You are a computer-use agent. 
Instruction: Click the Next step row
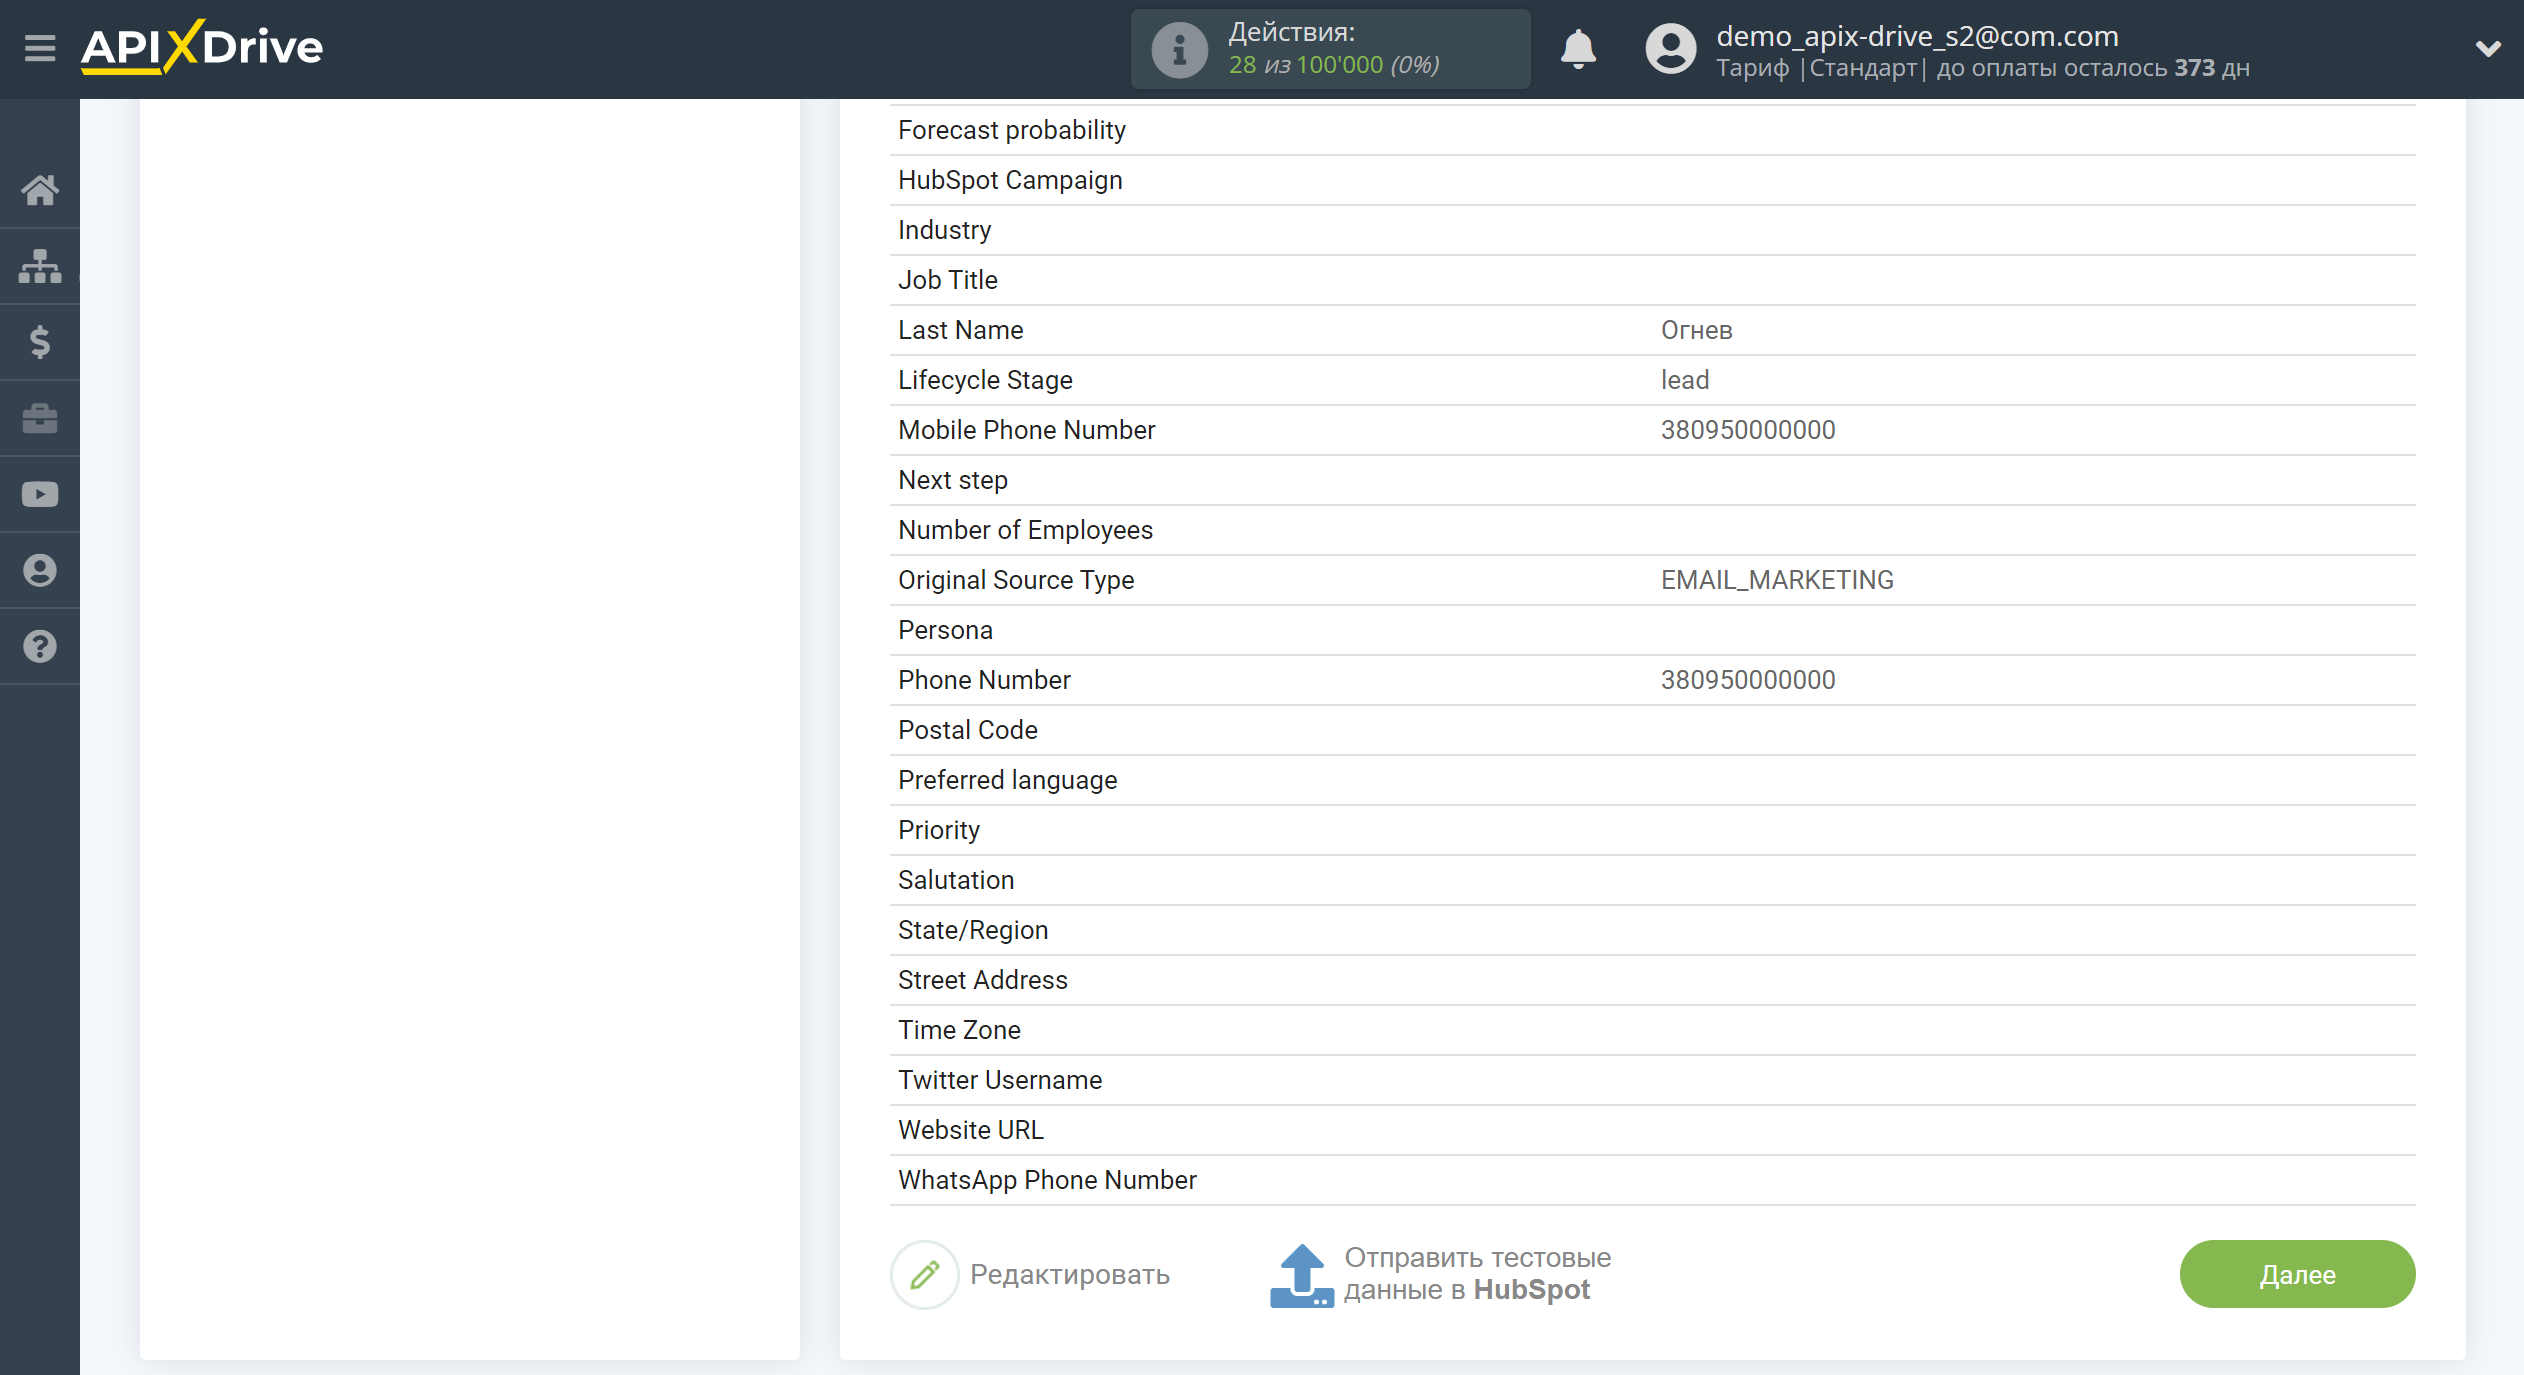[x=1652, y=480]
